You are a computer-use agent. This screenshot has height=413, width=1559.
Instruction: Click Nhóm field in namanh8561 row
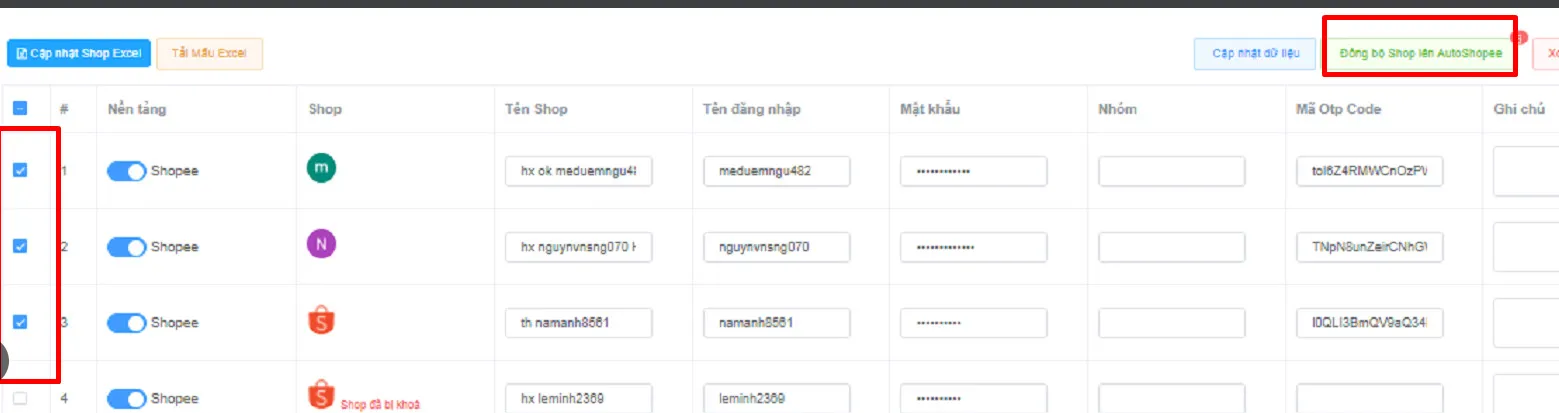pos(1172,323)
